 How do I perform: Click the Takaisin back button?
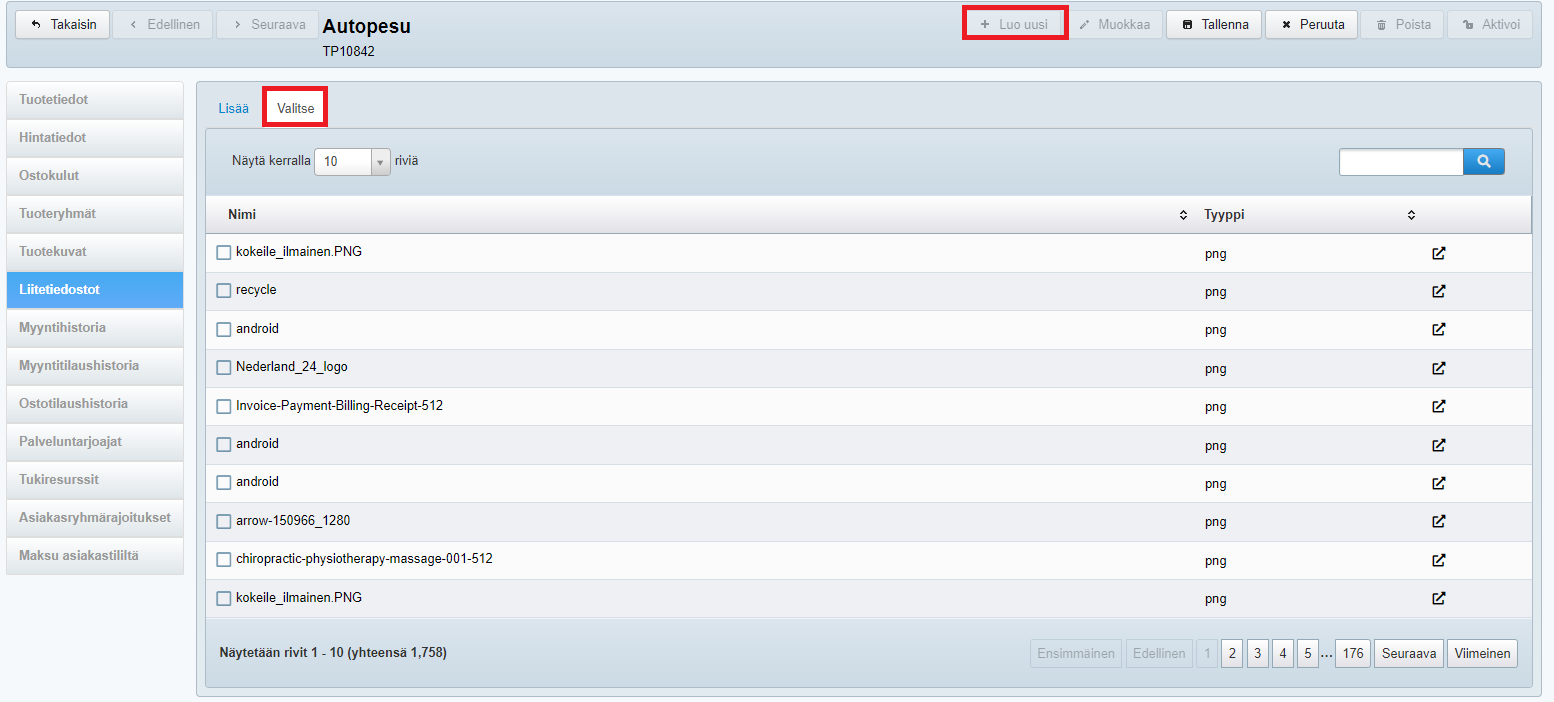(x=63, y=25)
